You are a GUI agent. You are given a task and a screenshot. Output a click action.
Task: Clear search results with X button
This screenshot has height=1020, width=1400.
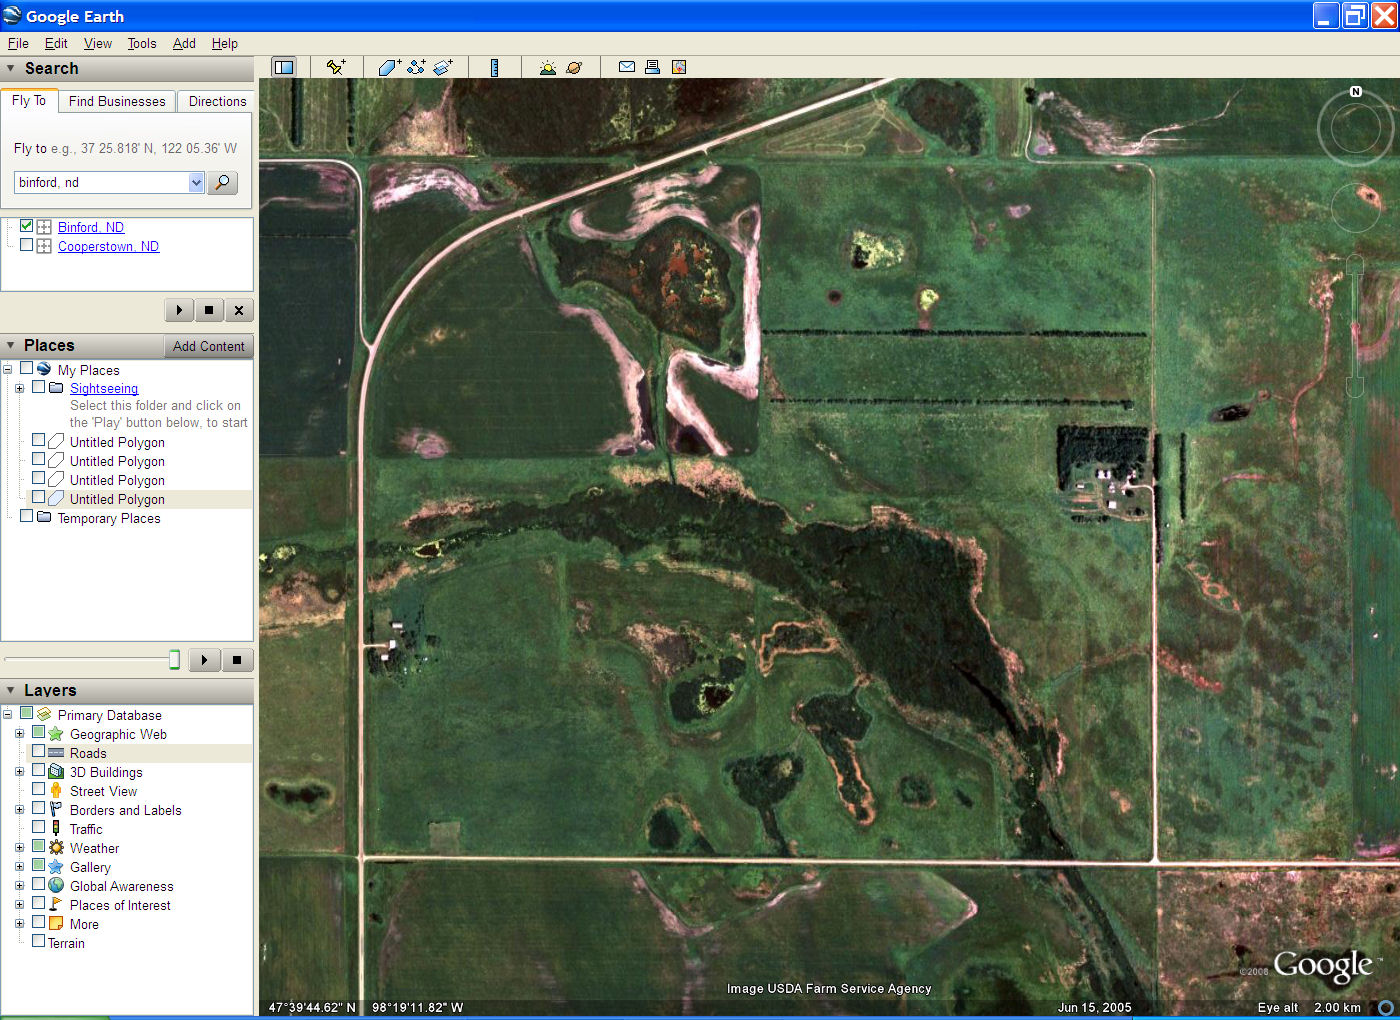tap(239, 310)
